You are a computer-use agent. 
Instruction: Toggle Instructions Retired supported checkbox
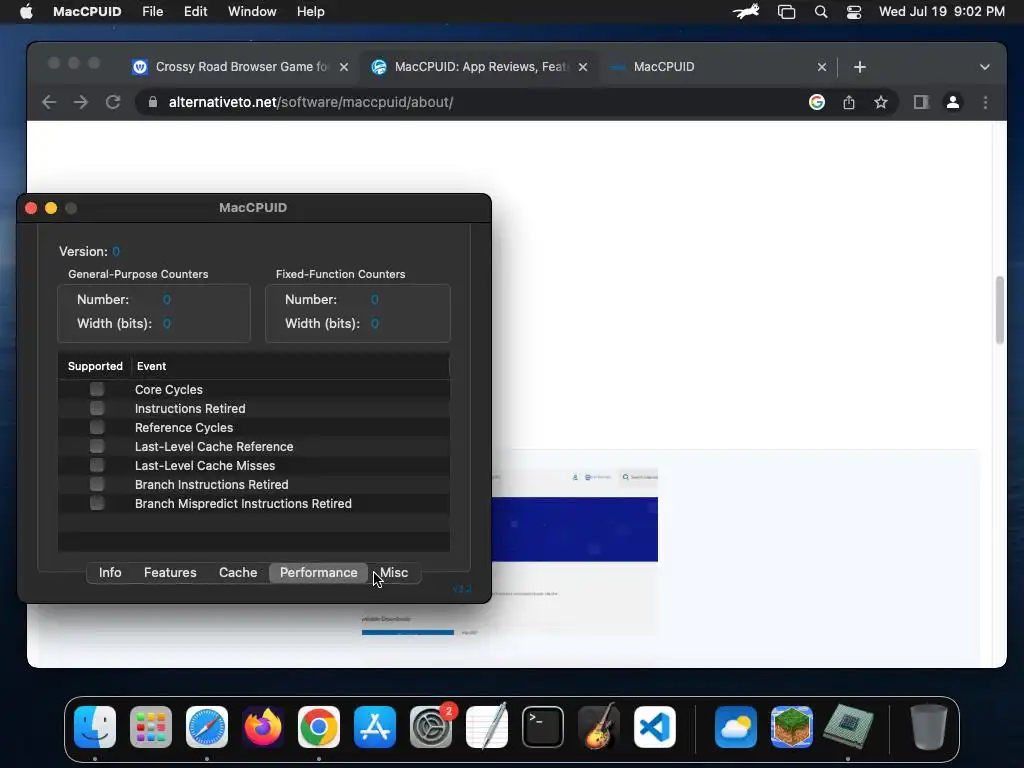point(97,408)
